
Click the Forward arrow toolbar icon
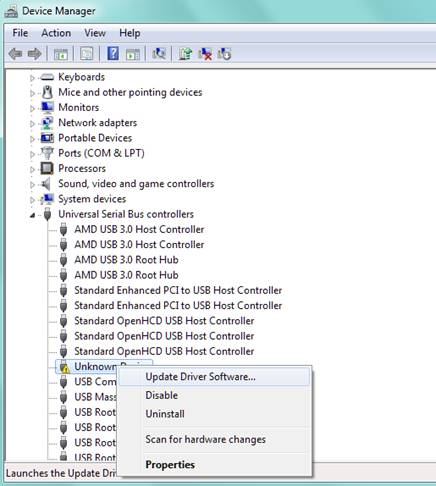(34, 54)
